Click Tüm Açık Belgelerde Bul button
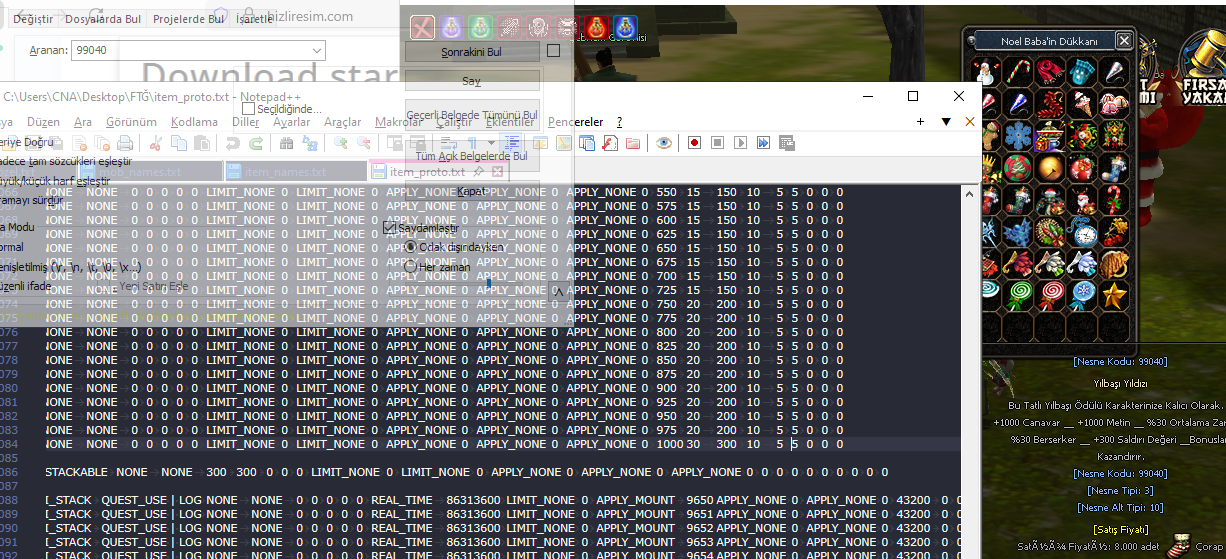The image size is (1226, 559). pos(472,156)
